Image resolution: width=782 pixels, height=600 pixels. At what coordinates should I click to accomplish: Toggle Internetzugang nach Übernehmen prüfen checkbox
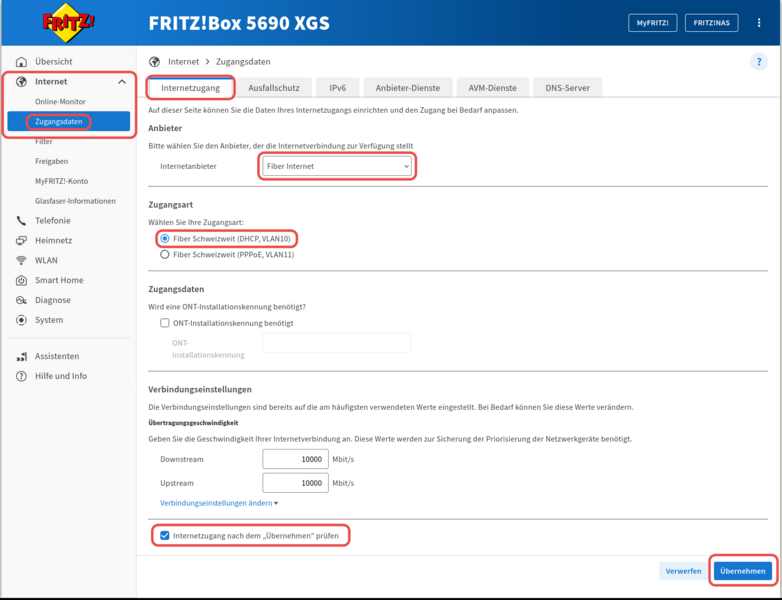165,536
